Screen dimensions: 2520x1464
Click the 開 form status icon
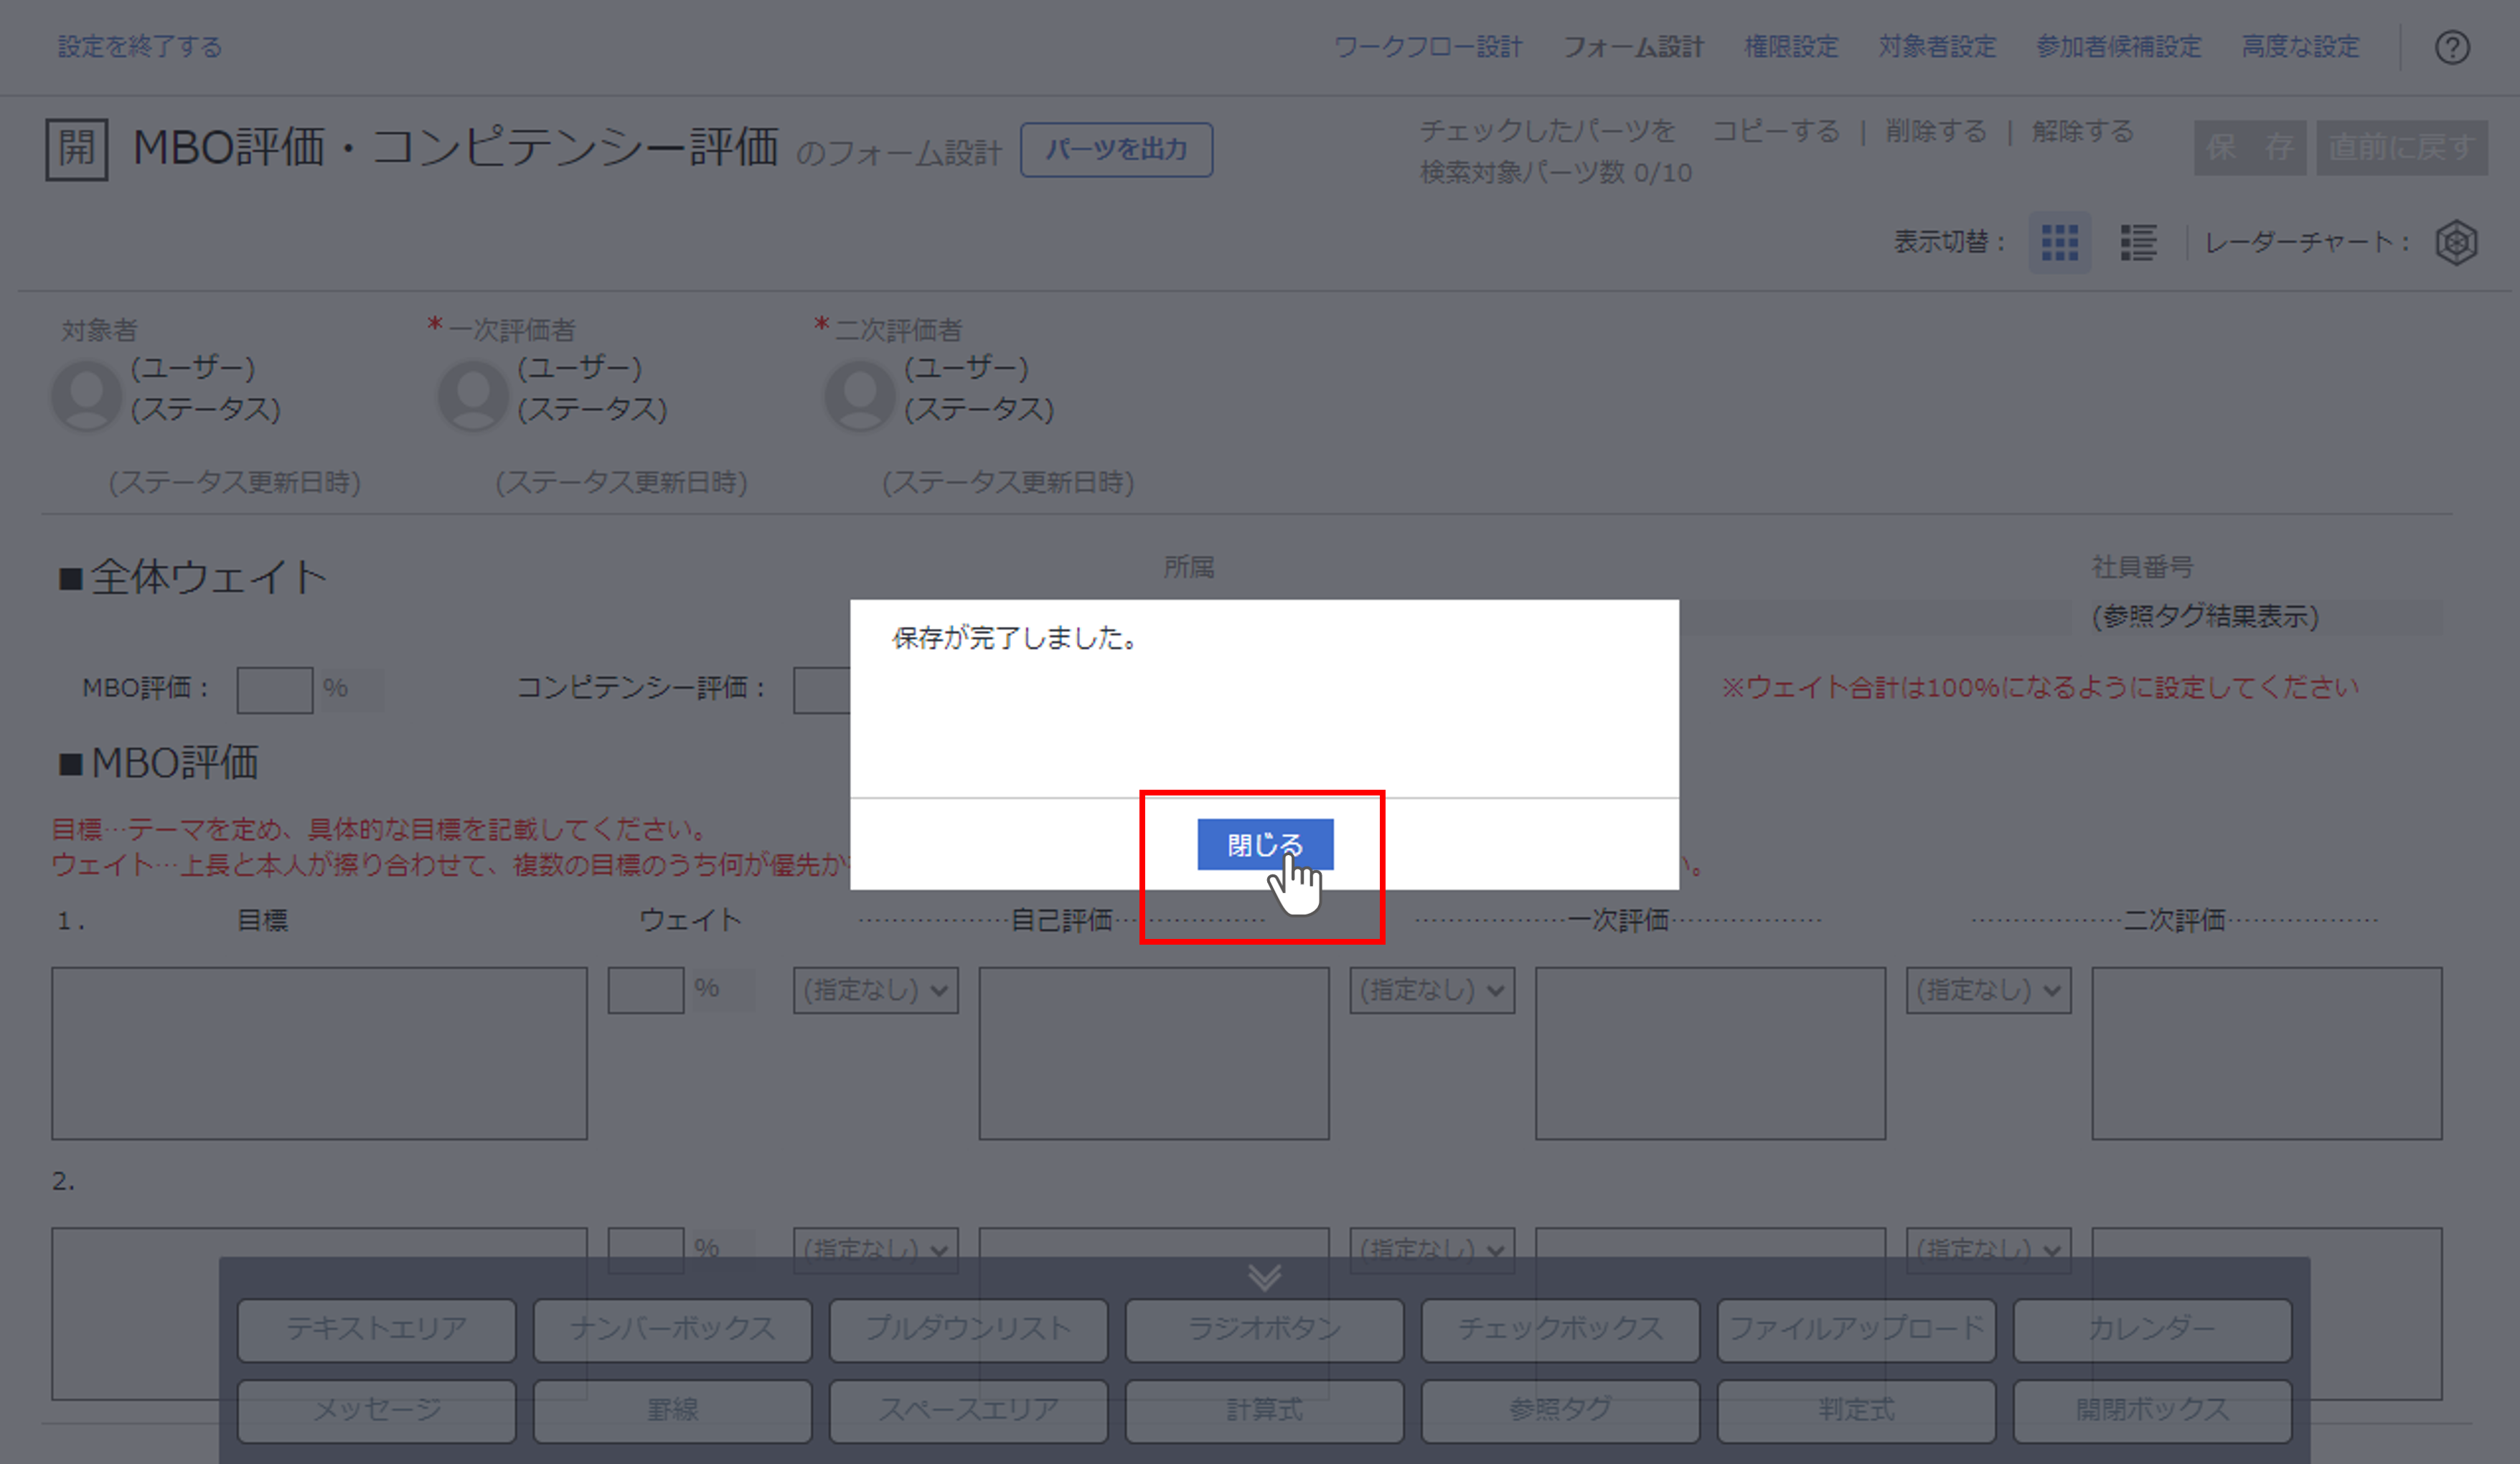pos(77,149)
